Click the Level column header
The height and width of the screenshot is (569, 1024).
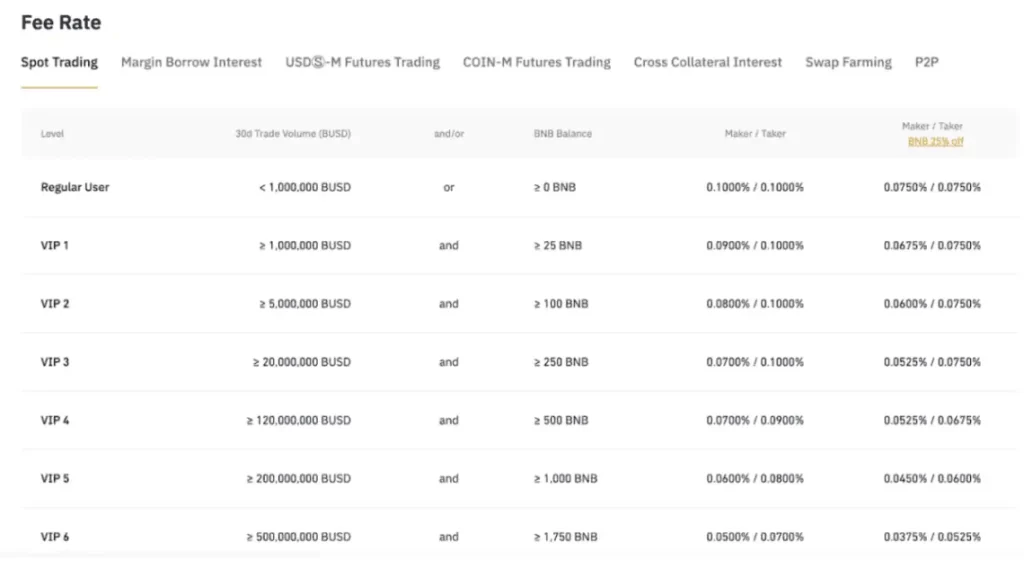(x=52, y=134)
